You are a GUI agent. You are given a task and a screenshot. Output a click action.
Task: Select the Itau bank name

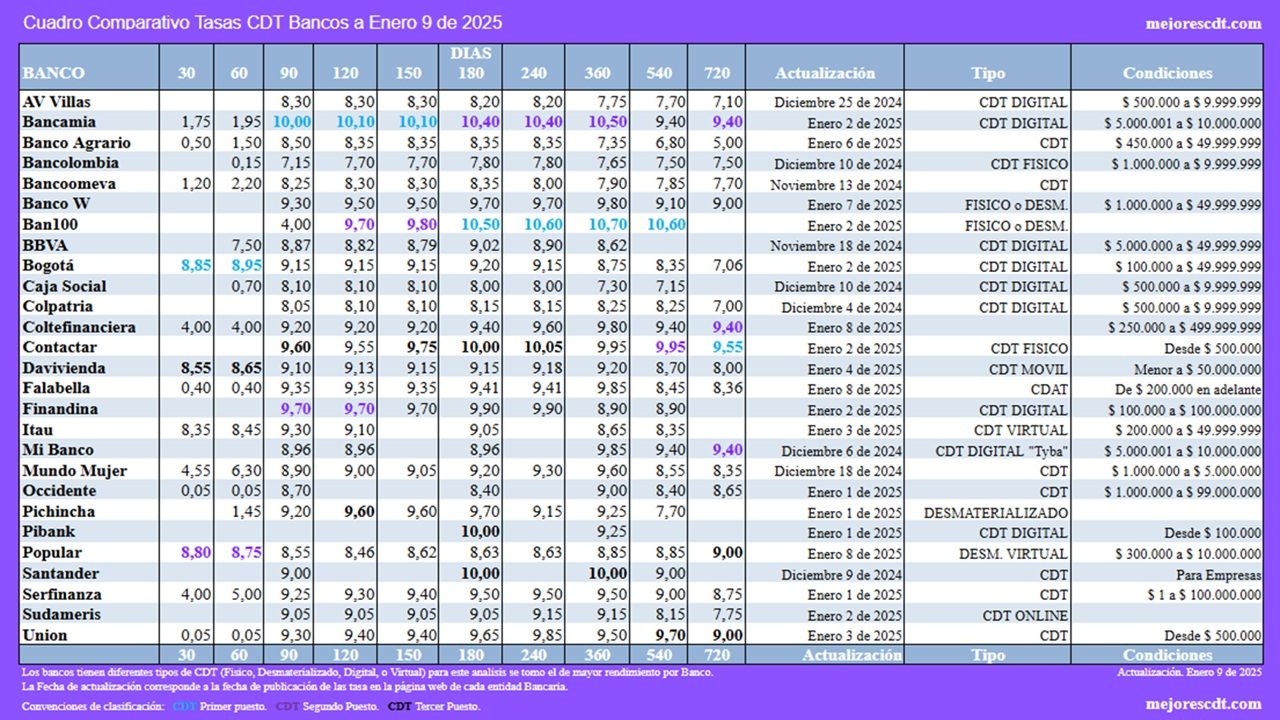(x=36, y=430)
